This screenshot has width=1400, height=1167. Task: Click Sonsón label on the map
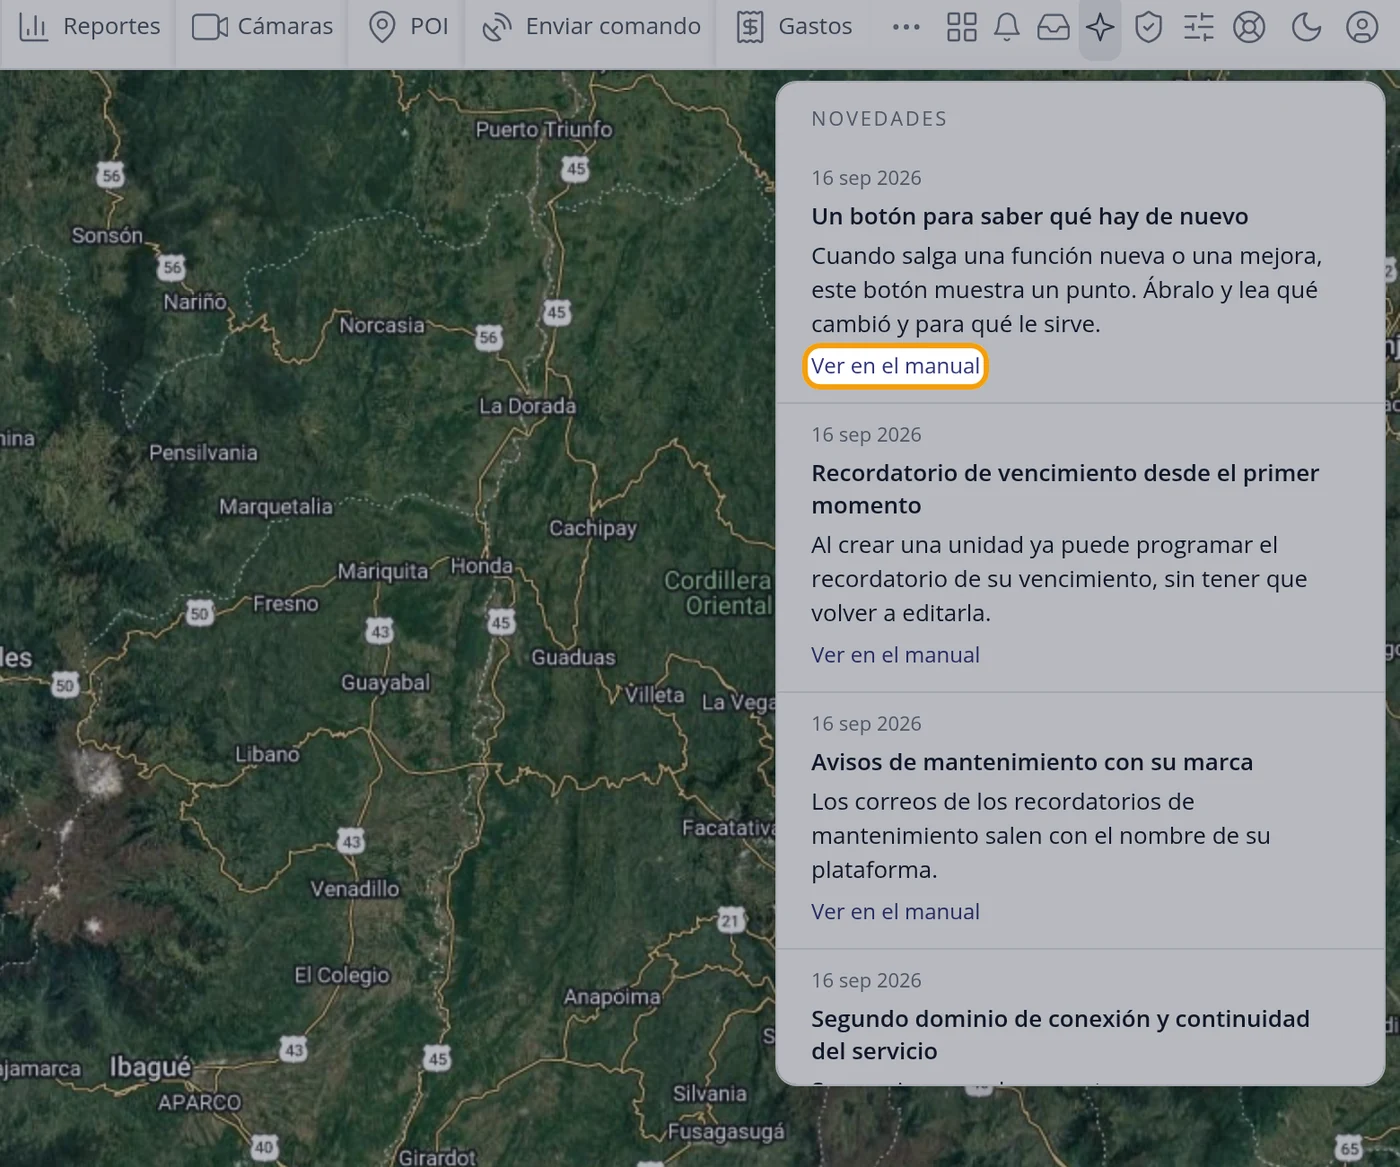107,235
